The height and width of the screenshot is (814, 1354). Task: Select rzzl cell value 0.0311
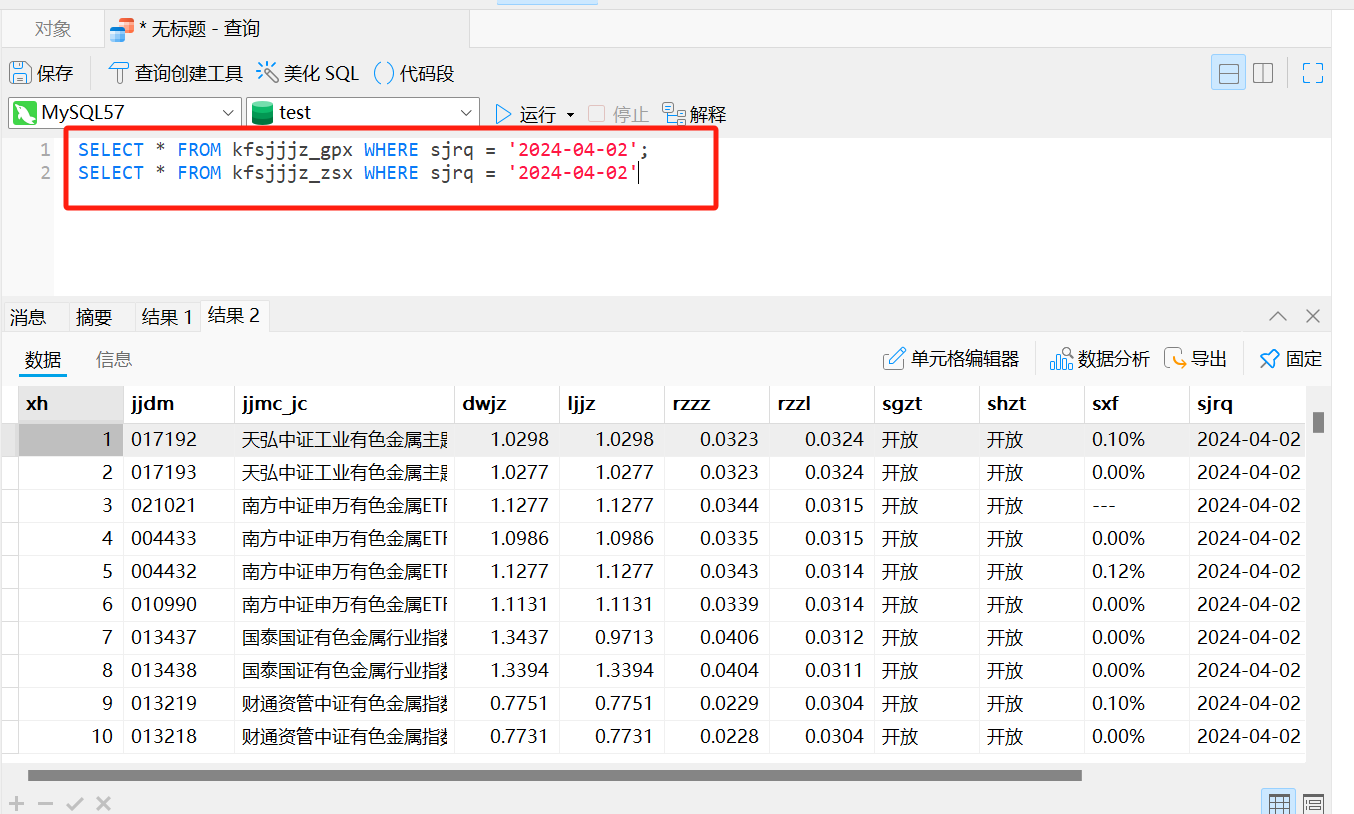click(821, 670)
